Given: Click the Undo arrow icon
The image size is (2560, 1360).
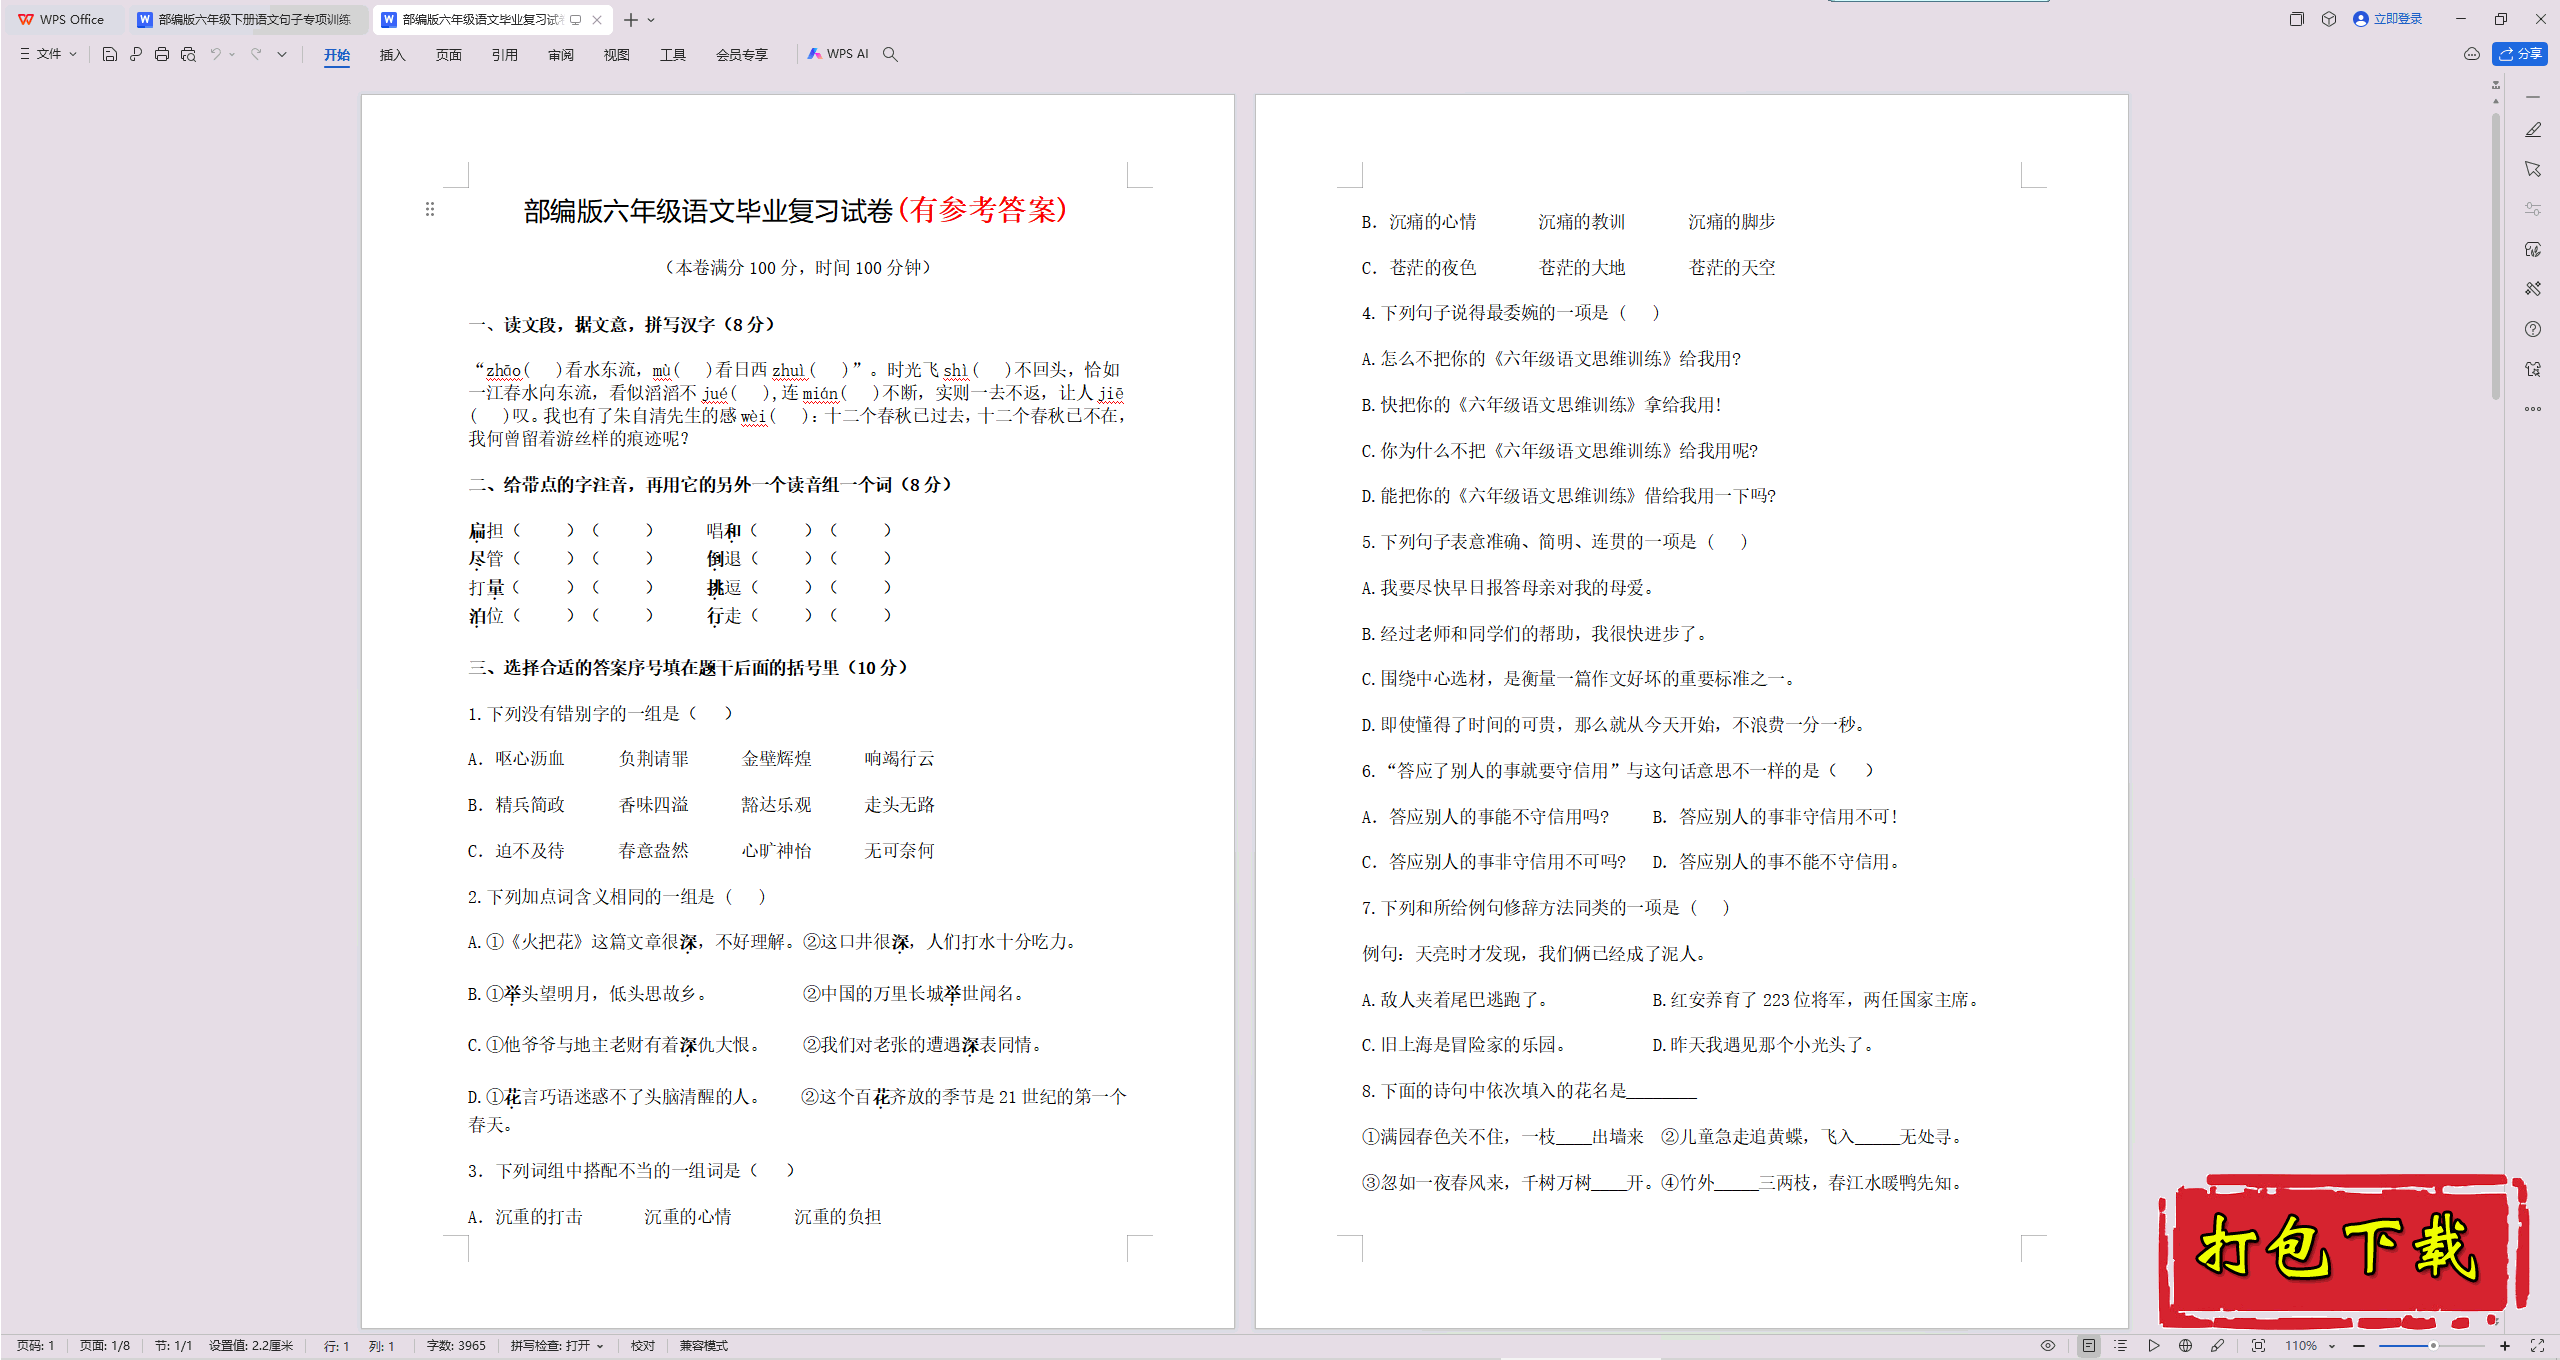Looking at the screenshot, I should 215,54.
